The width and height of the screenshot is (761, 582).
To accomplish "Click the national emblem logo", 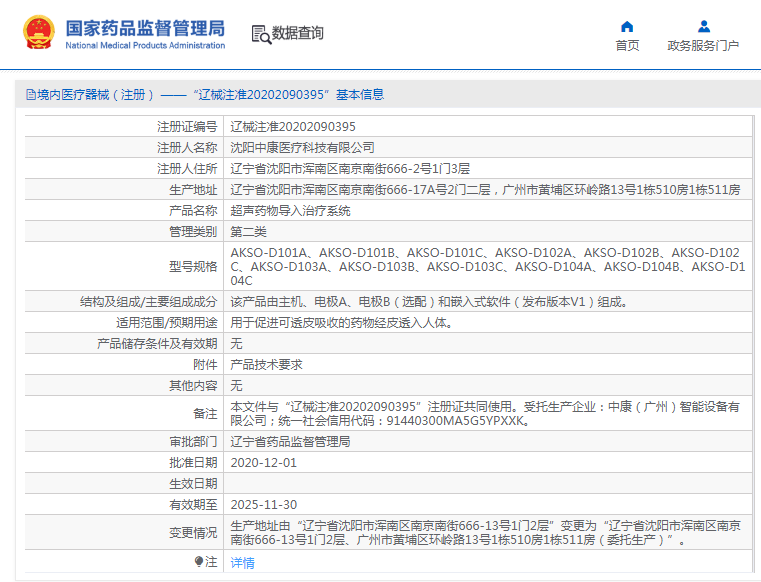I will pyautogui.click(x=39, y=33).
